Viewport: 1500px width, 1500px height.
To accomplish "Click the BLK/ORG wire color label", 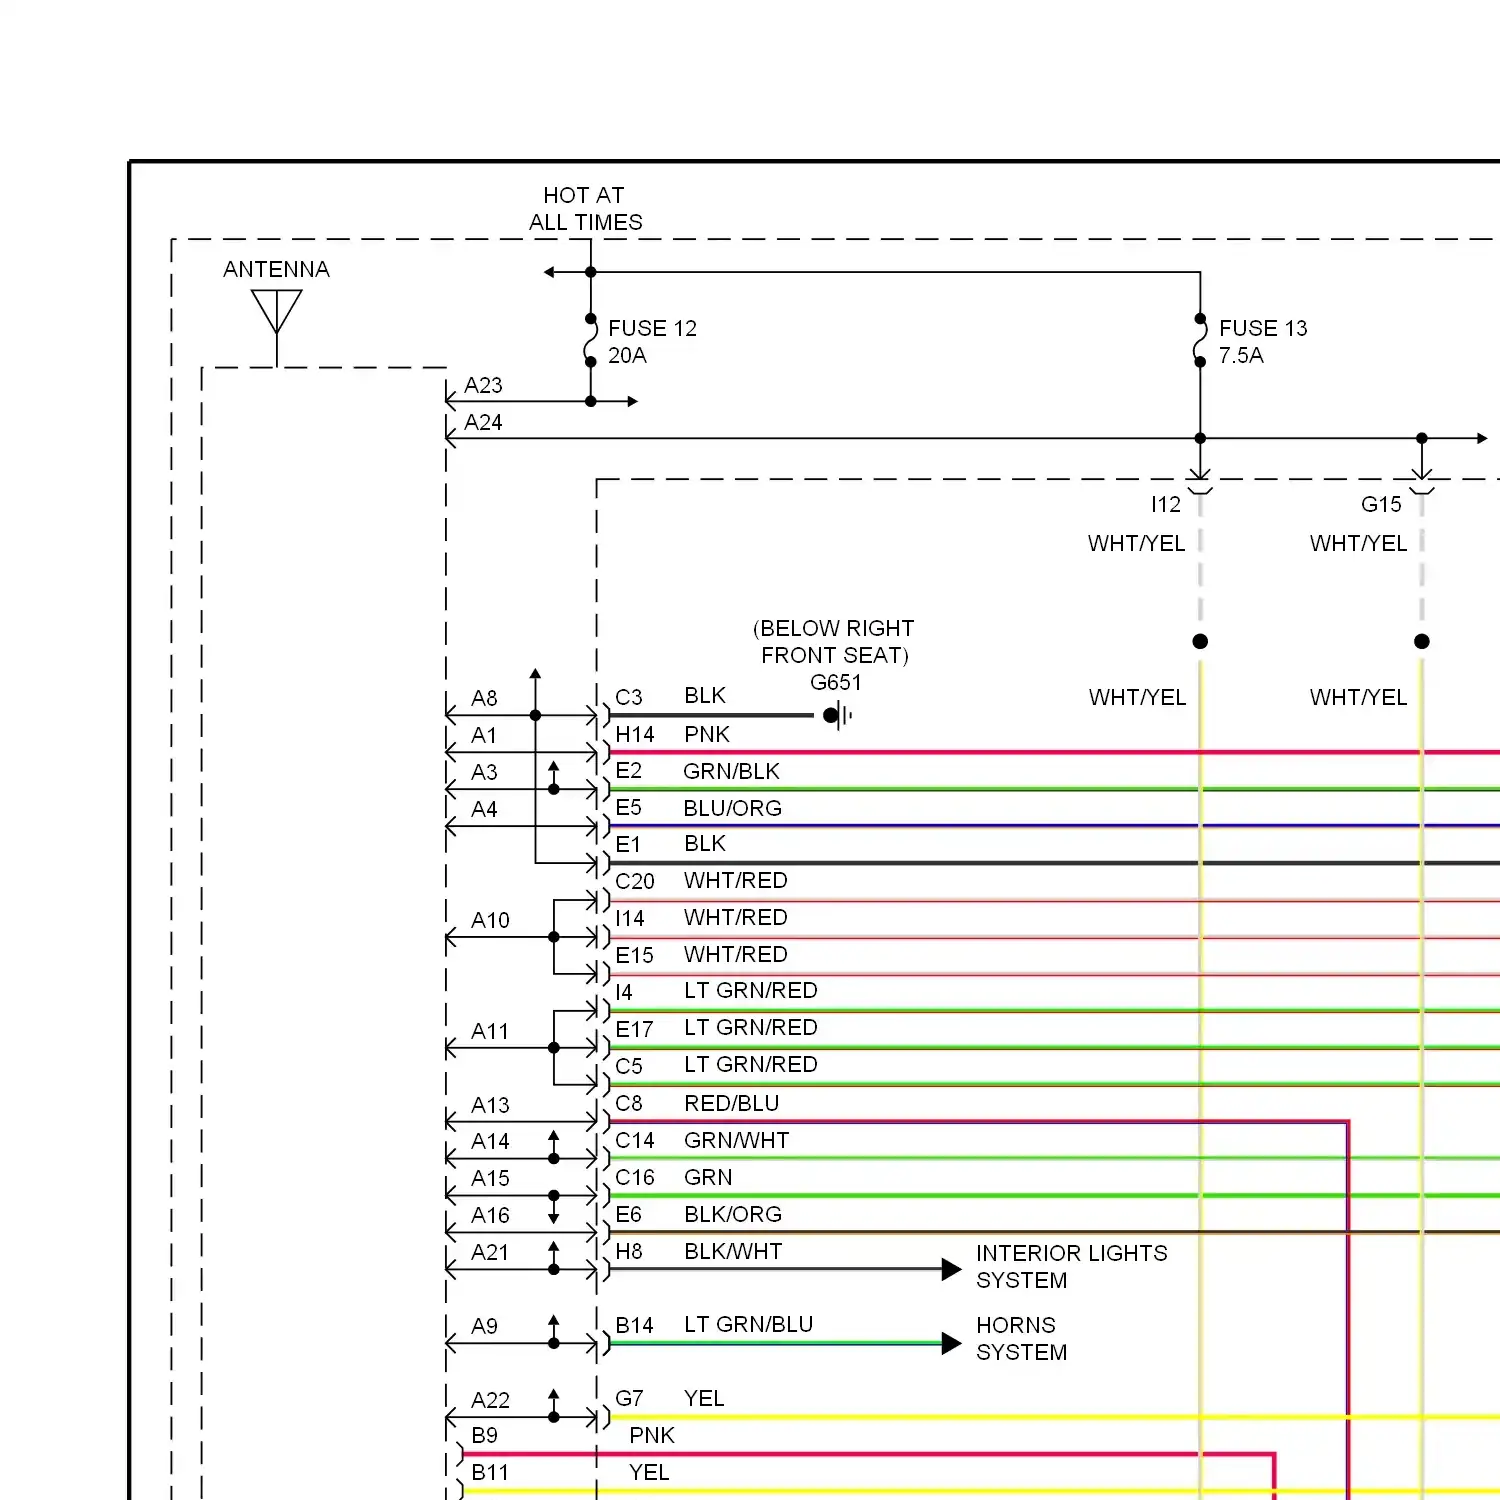I will coord(733,1214).
